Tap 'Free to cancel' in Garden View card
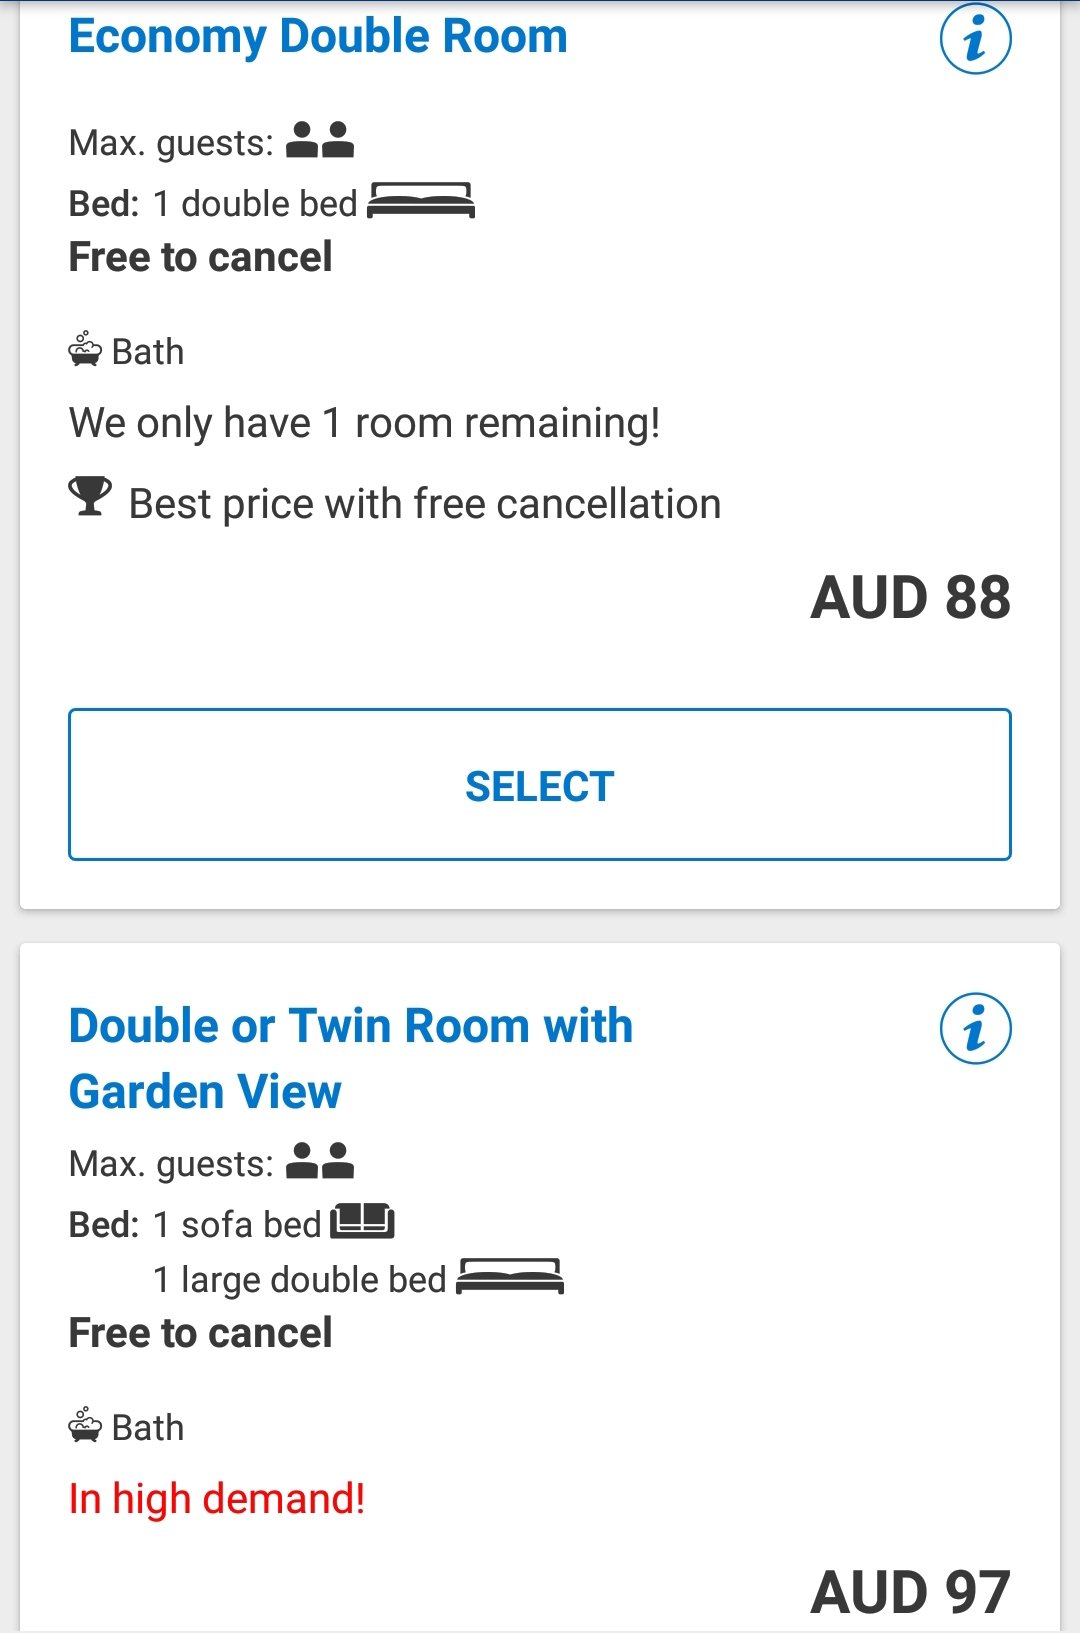This screenshot has height=1633, width=1080. 200,1333
